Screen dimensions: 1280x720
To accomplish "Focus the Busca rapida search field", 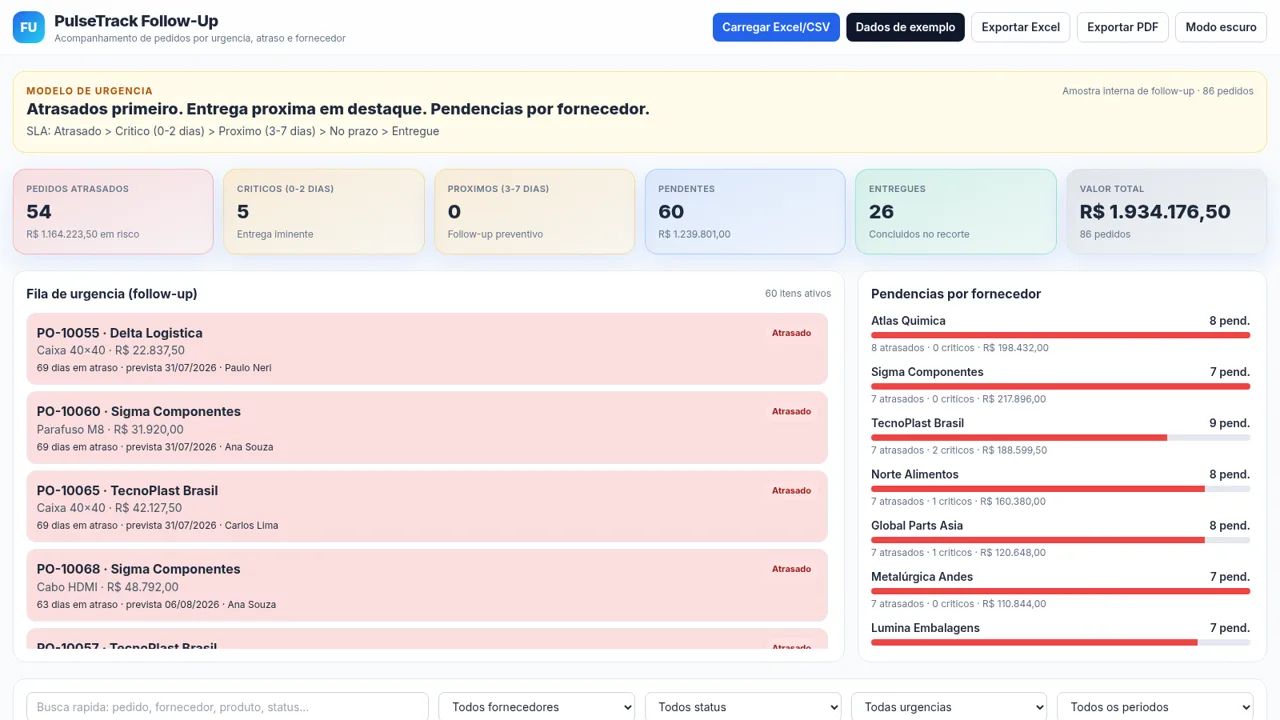I will tap(227, 707).
